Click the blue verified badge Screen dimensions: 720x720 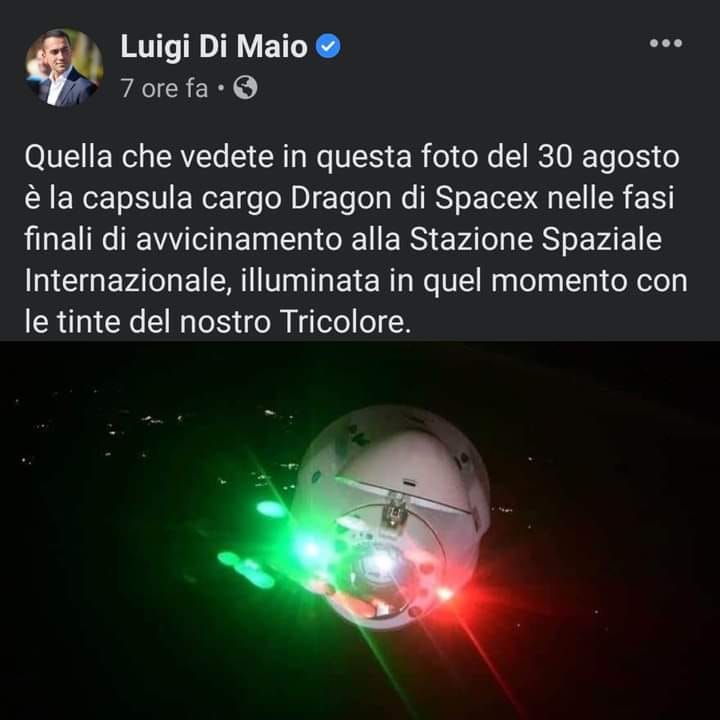click(x=328, y=46)
